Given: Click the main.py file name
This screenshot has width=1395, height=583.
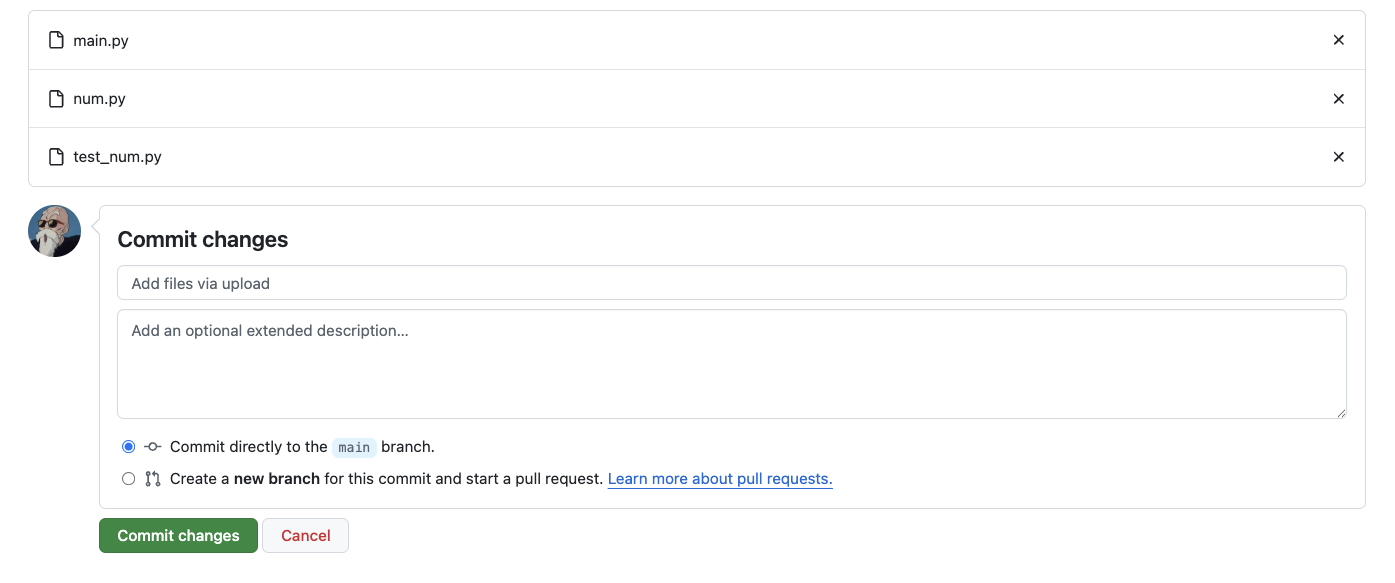Looking at the screenshot, I should 101,41.
